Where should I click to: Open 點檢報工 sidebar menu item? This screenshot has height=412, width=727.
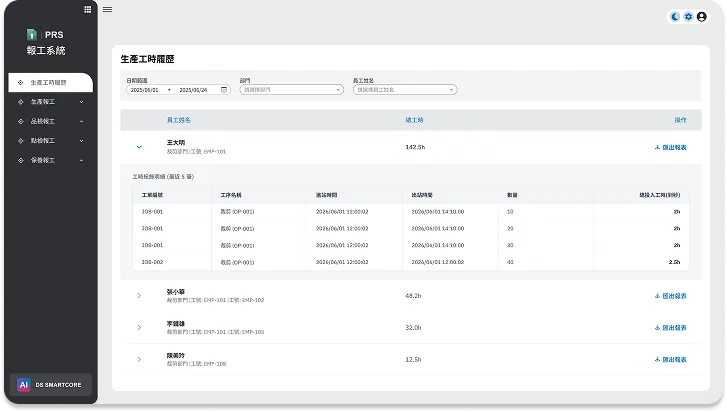51,141
